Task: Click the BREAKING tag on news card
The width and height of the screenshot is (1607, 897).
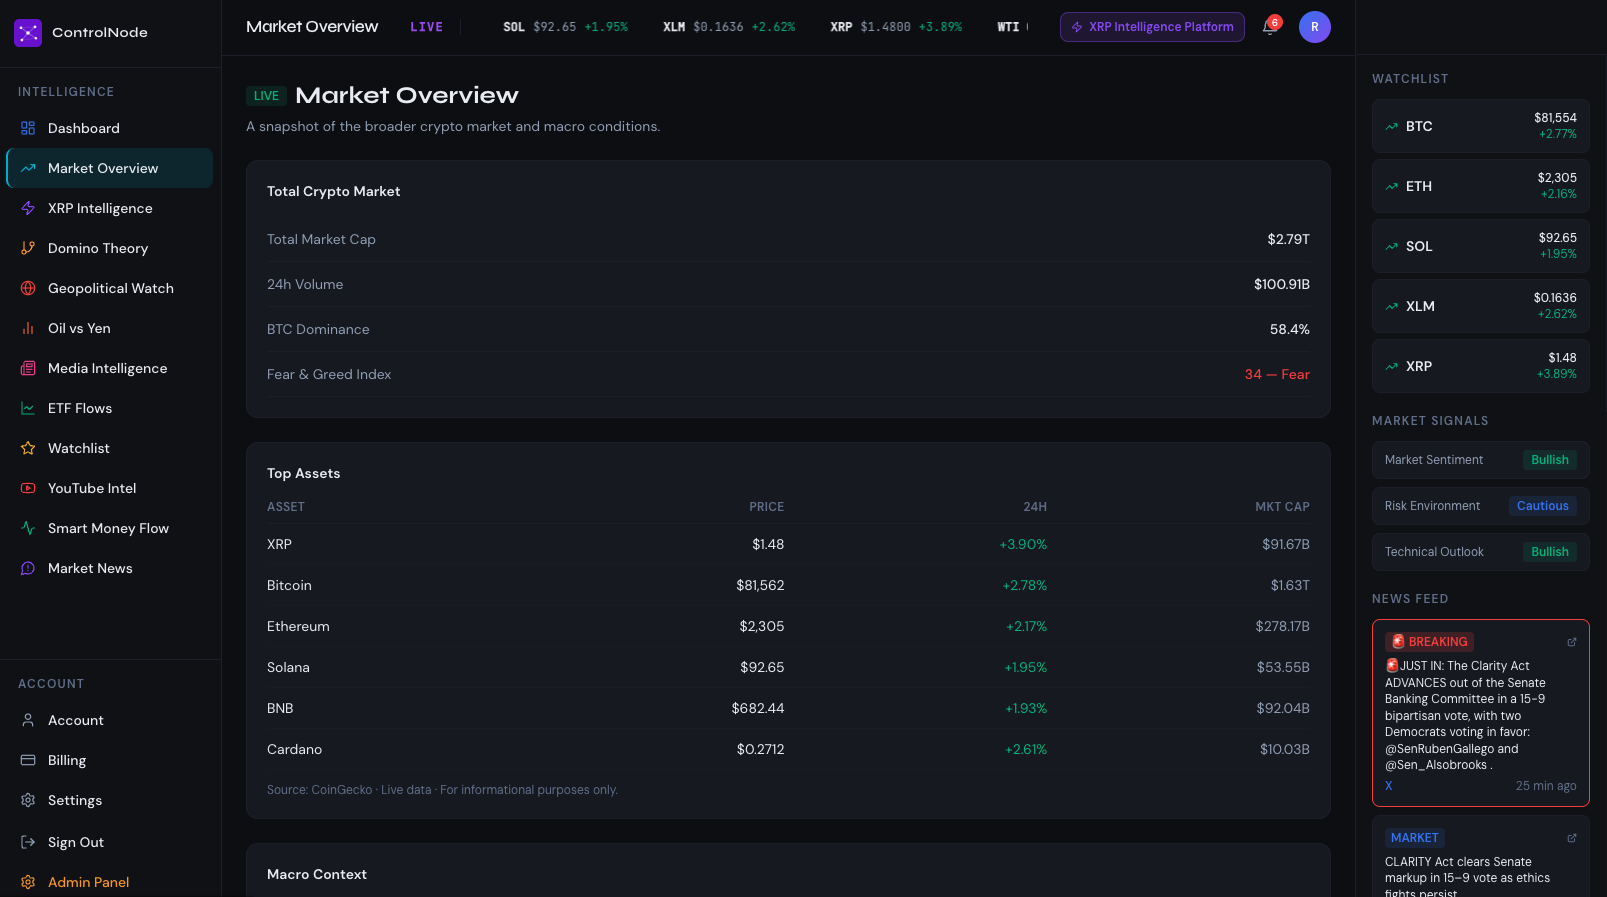Action: click(x=1429, y=642)
